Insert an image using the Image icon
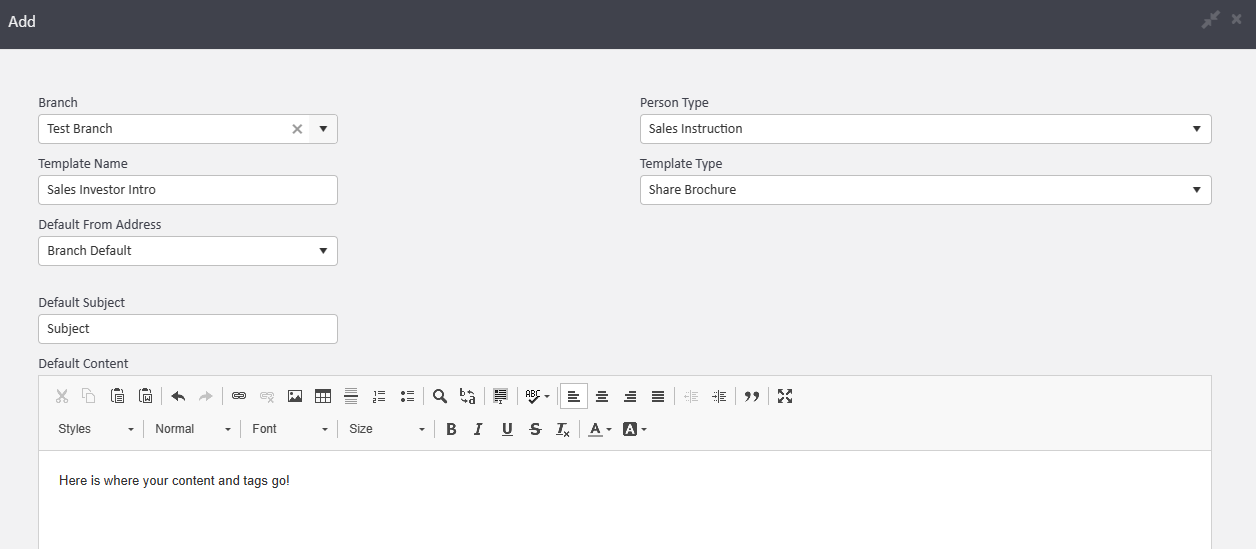Viewport: 1256px width, 549px height. pos(295,396)
